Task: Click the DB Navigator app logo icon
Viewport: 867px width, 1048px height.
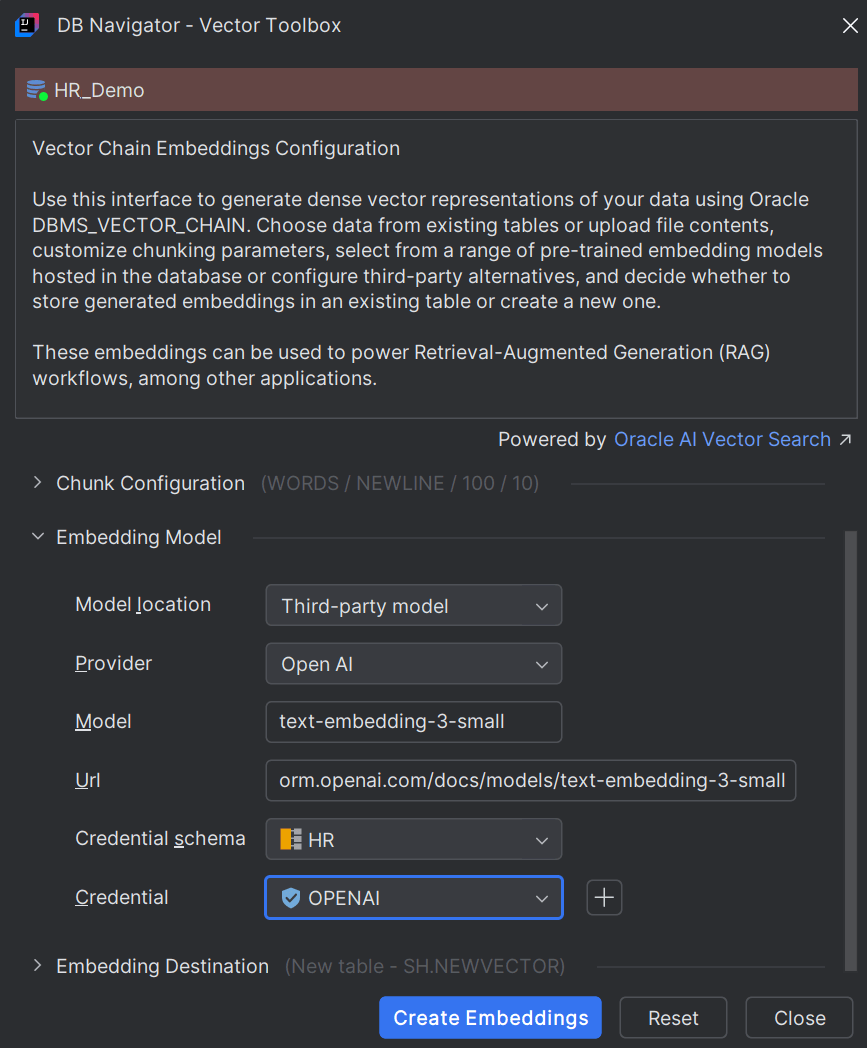Action: [27, 25]
